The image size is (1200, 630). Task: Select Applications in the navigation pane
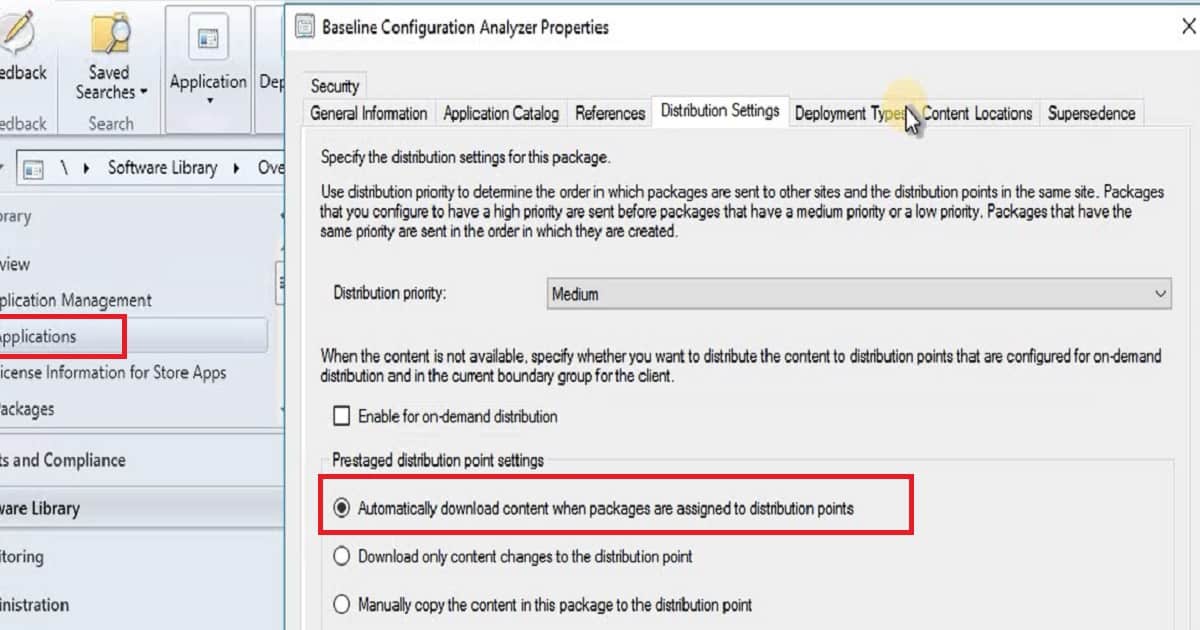pos(40,336)
